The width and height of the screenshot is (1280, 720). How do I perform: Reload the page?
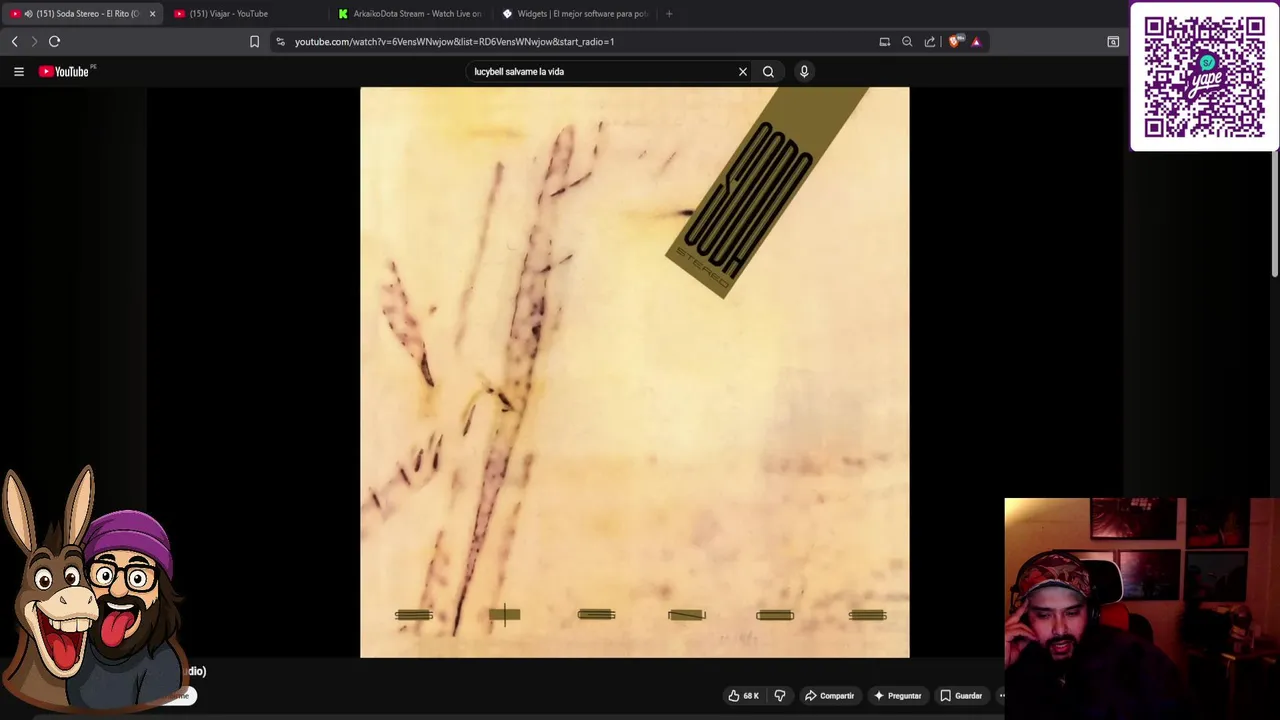tap(55, 41)
